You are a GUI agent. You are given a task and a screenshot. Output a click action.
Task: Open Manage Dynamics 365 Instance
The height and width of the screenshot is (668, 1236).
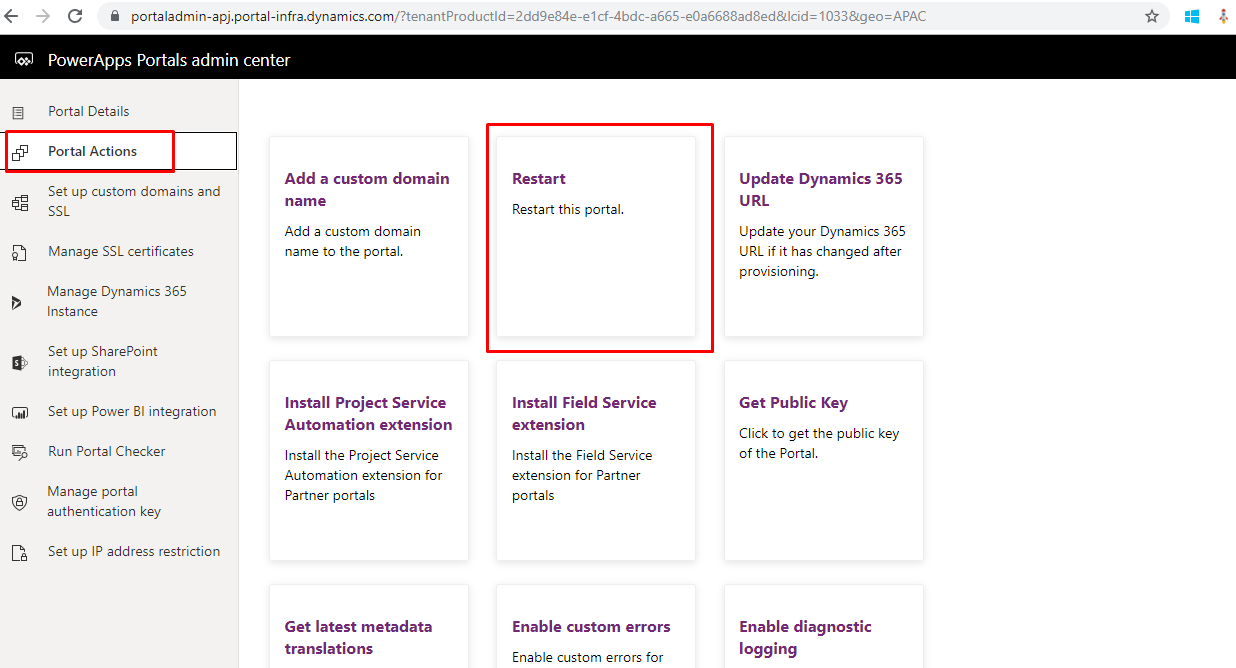(x=119, y=301)
